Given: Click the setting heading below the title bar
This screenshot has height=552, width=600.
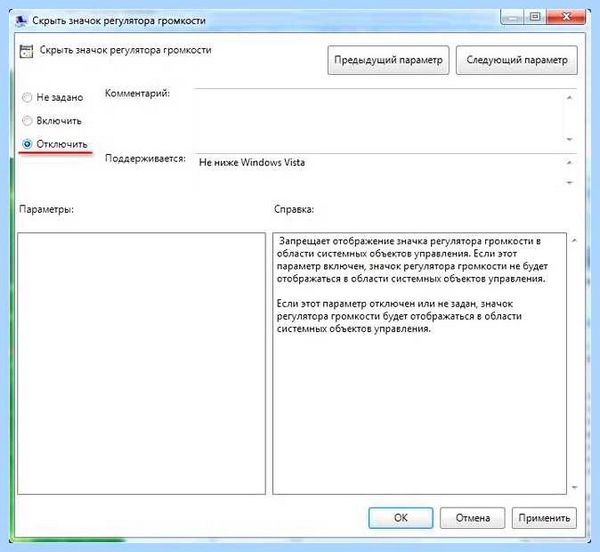Looking at the screenshot, I should 126,50.
